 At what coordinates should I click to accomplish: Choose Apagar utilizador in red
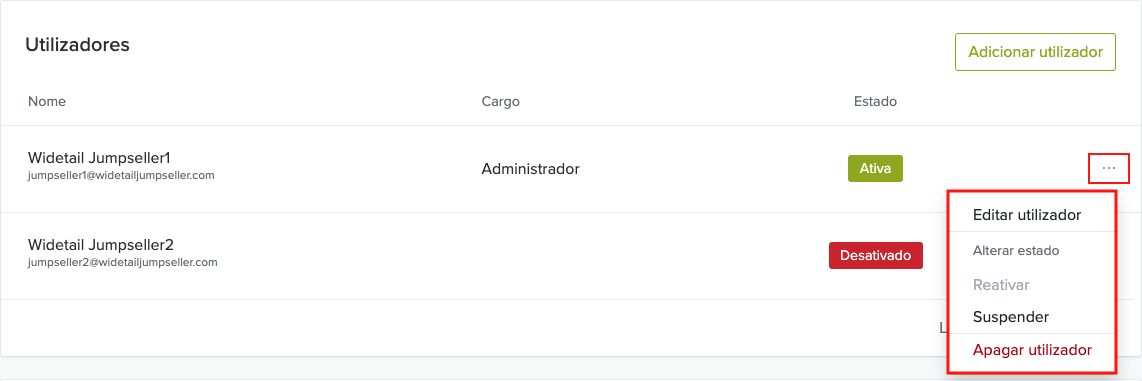coord(1032,350)
